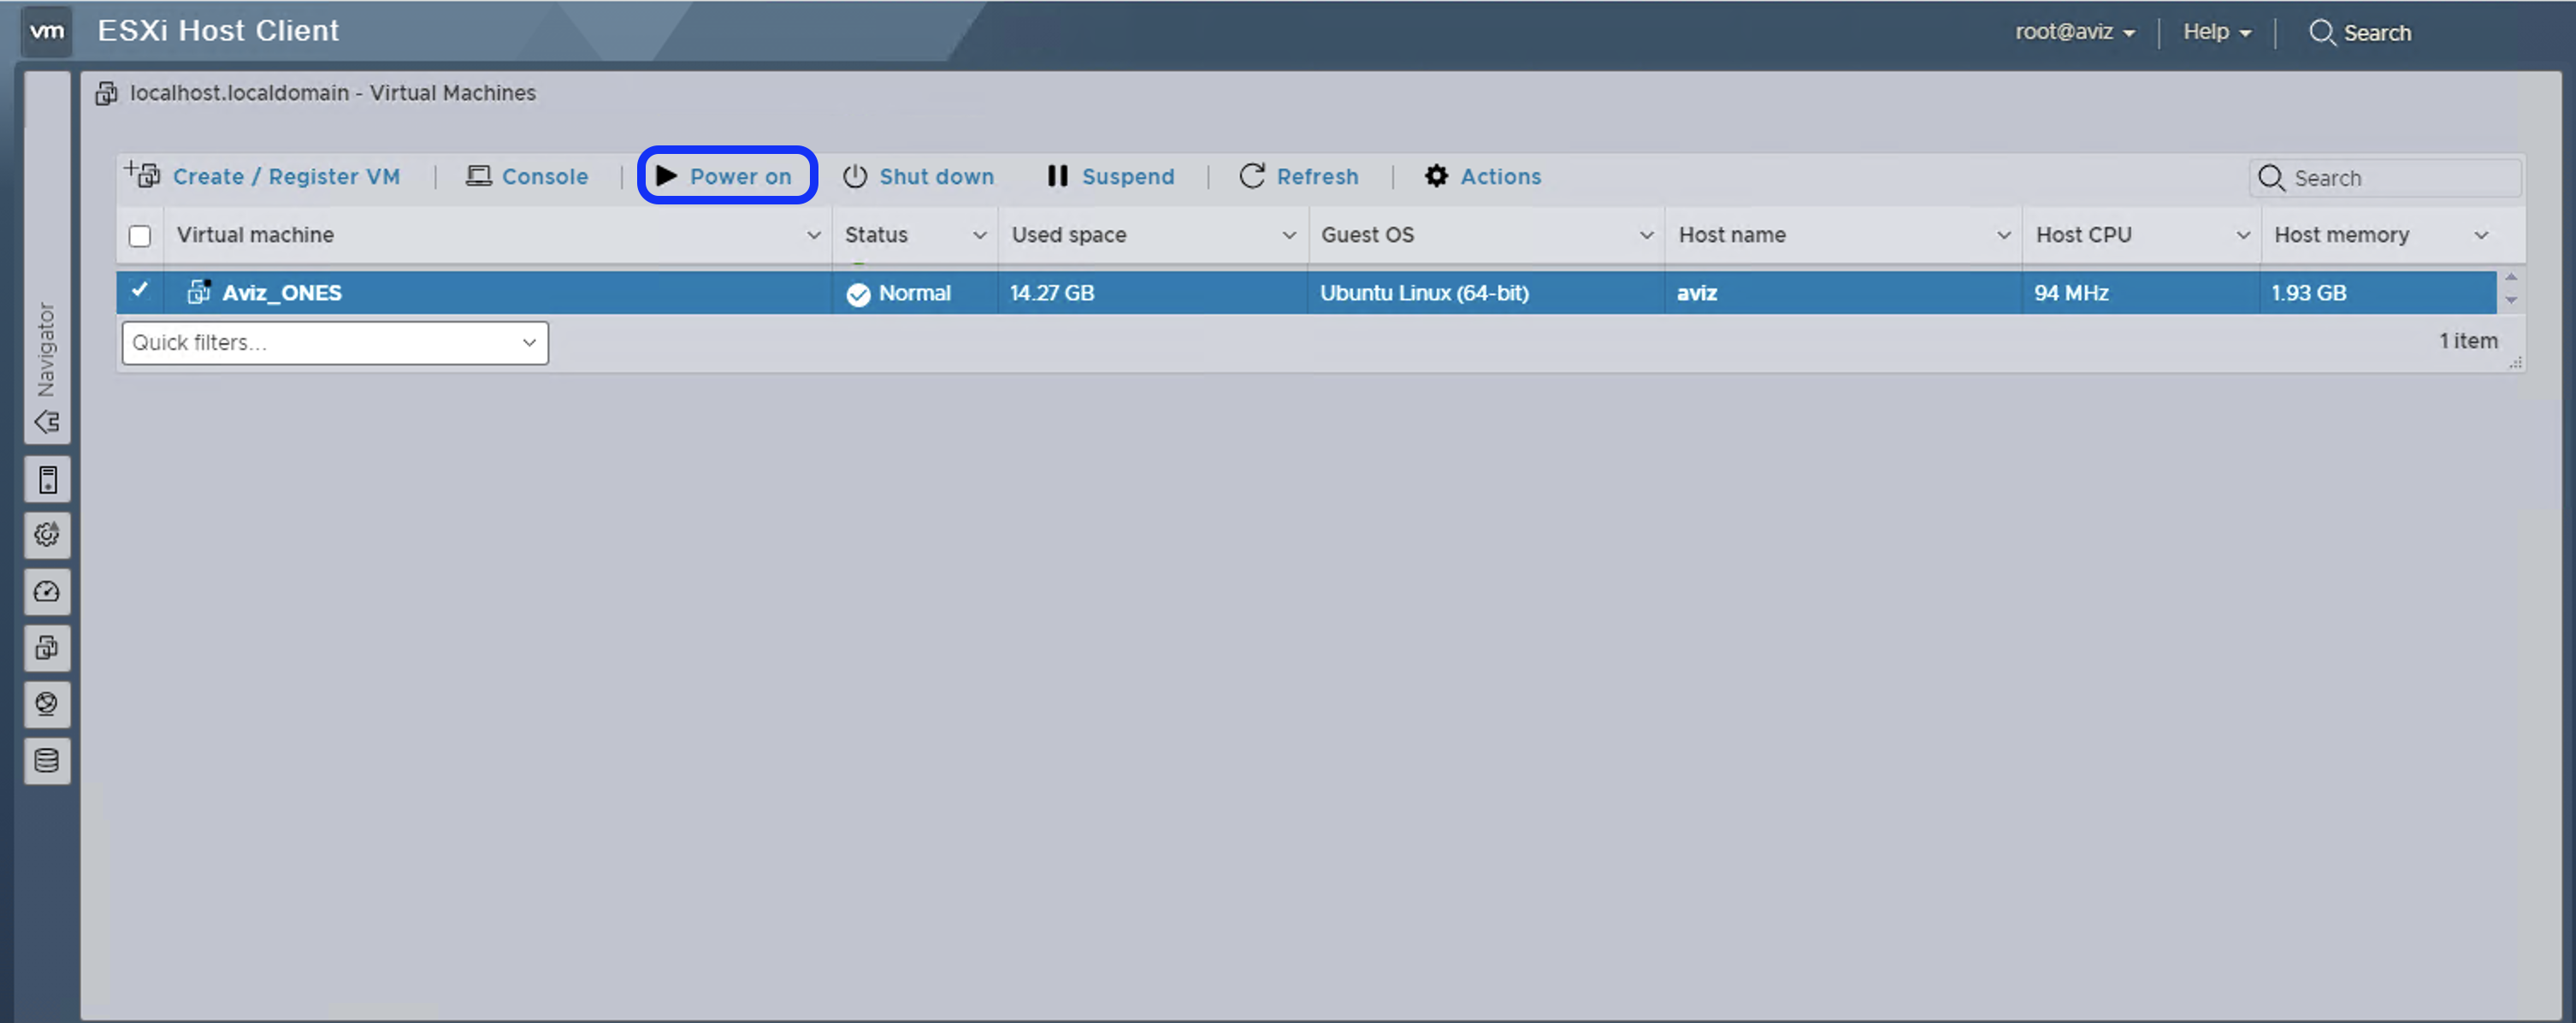Image resolution: width=2576 pixels, height=1023 pixels.
Task: Expand the Navigator panel arrow icon
Action: point(47,422)
